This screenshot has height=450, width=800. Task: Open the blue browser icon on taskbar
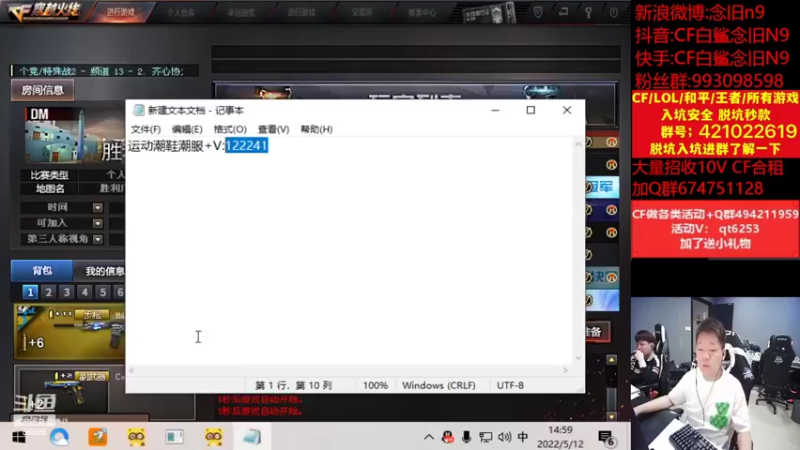coord(59,437)
